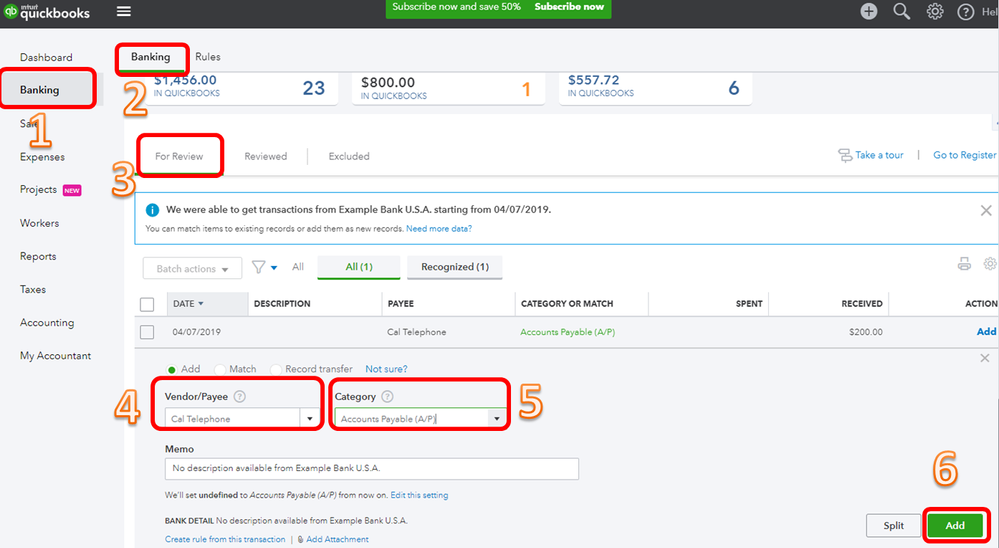
Task: Click the green Add button
Action: [x=955, y=525]
